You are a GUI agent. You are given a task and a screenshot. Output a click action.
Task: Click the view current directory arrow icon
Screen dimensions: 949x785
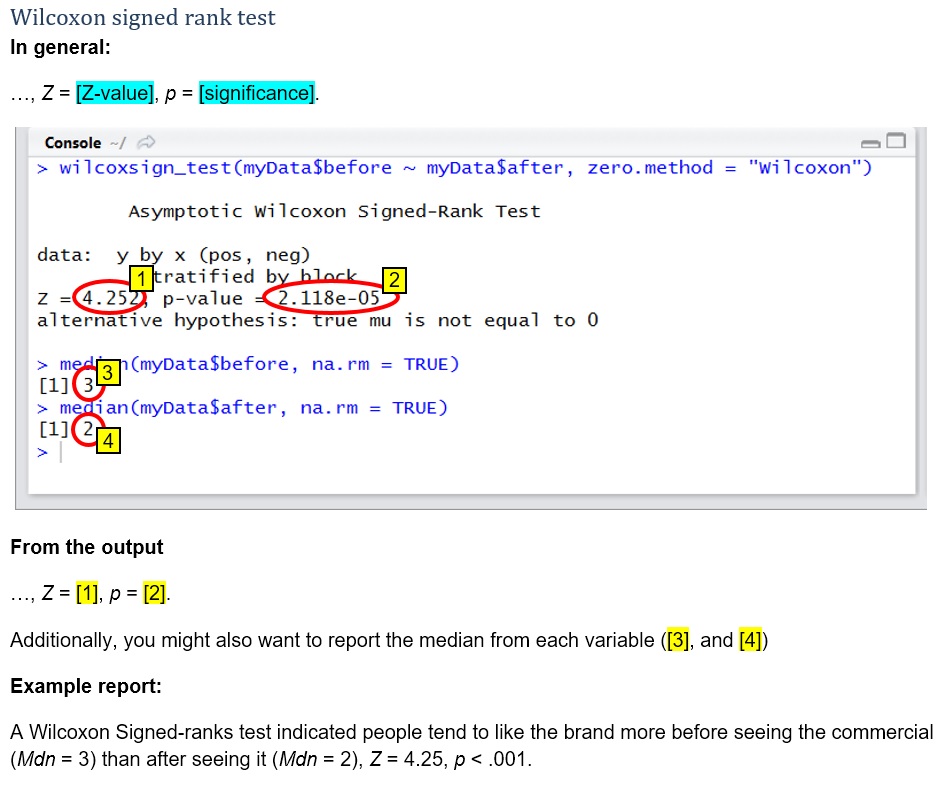pyautogui.click(x=146, y=143)
